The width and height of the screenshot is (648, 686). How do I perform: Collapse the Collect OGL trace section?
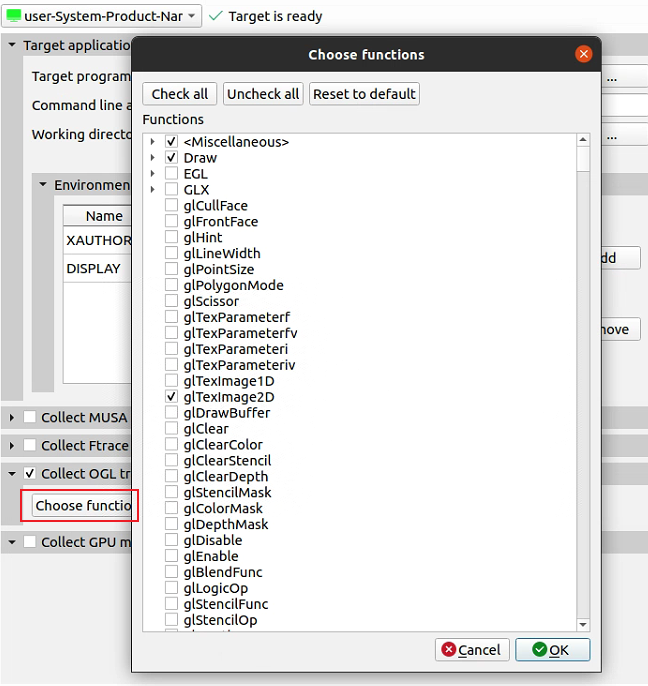click(12, 473)
